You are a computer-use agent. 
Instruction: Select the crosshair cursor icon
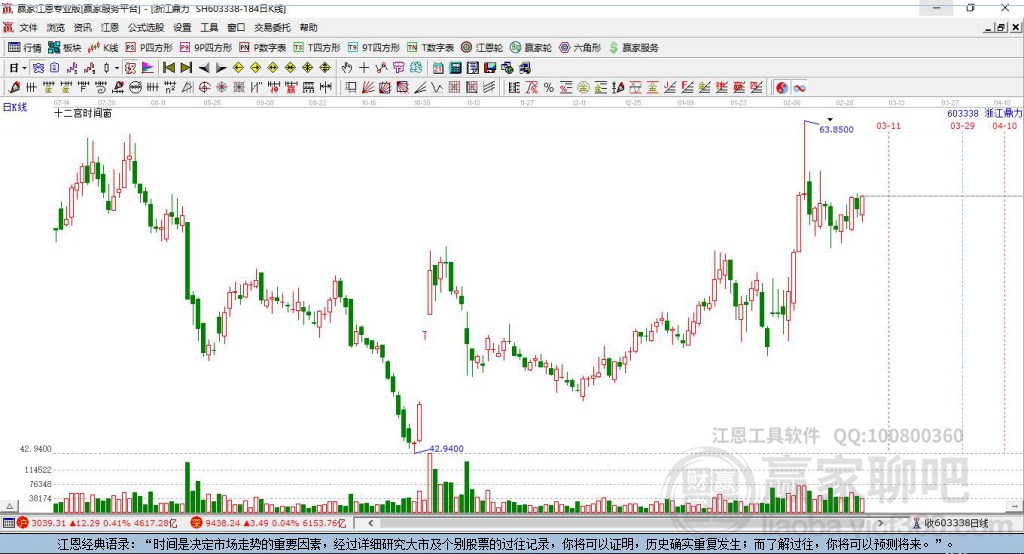click(x=364, y=68)
